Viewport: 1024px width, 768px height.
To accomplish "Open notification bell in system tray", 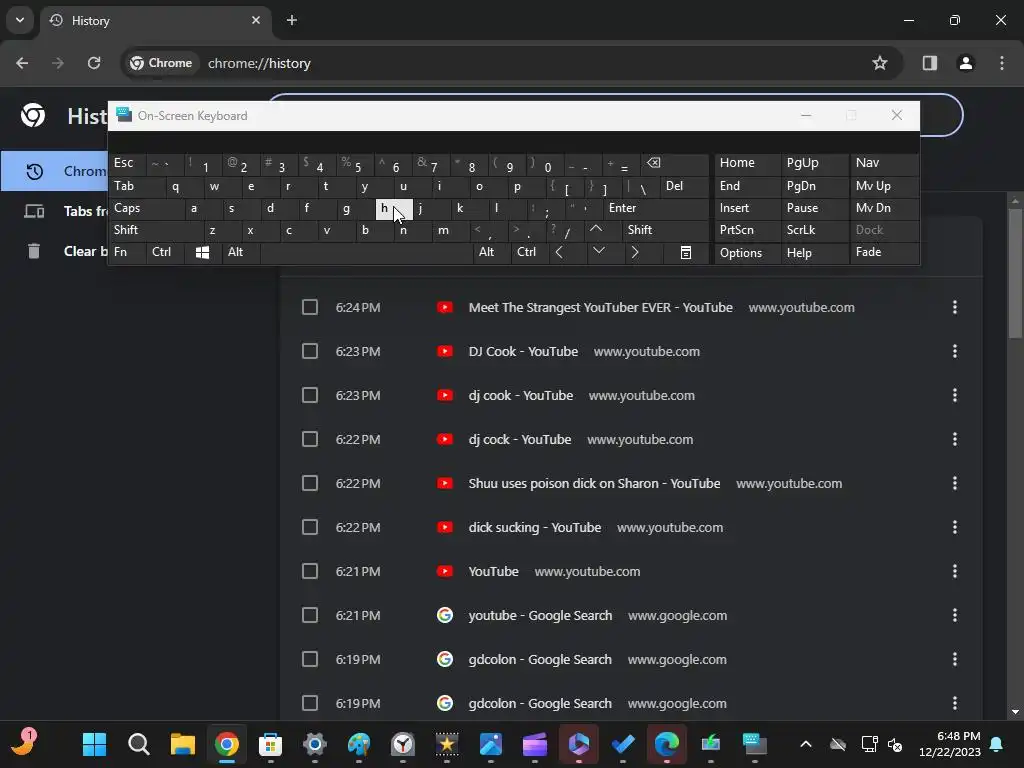I will (x=997, y=744).
